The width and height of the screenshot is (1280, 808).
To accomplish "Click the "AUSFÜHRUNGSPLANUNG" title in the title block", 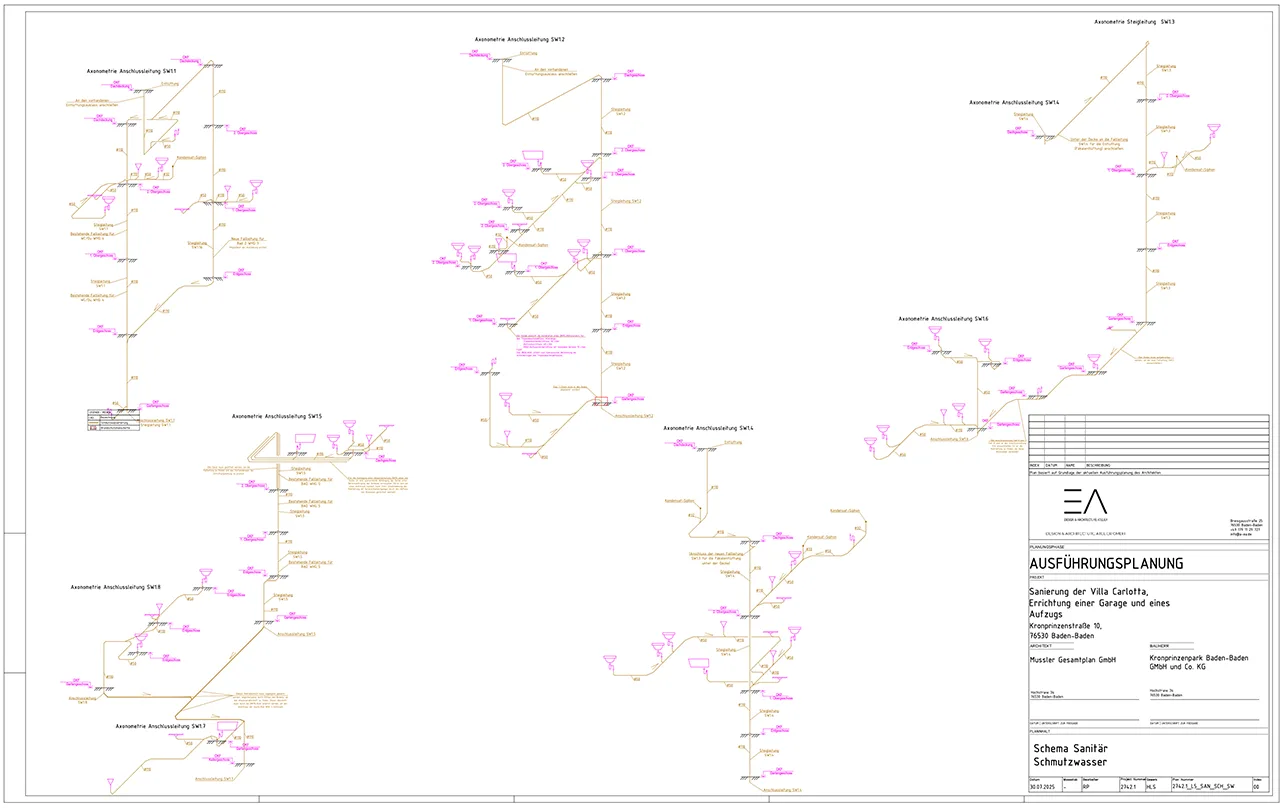I will point(1106,564).
